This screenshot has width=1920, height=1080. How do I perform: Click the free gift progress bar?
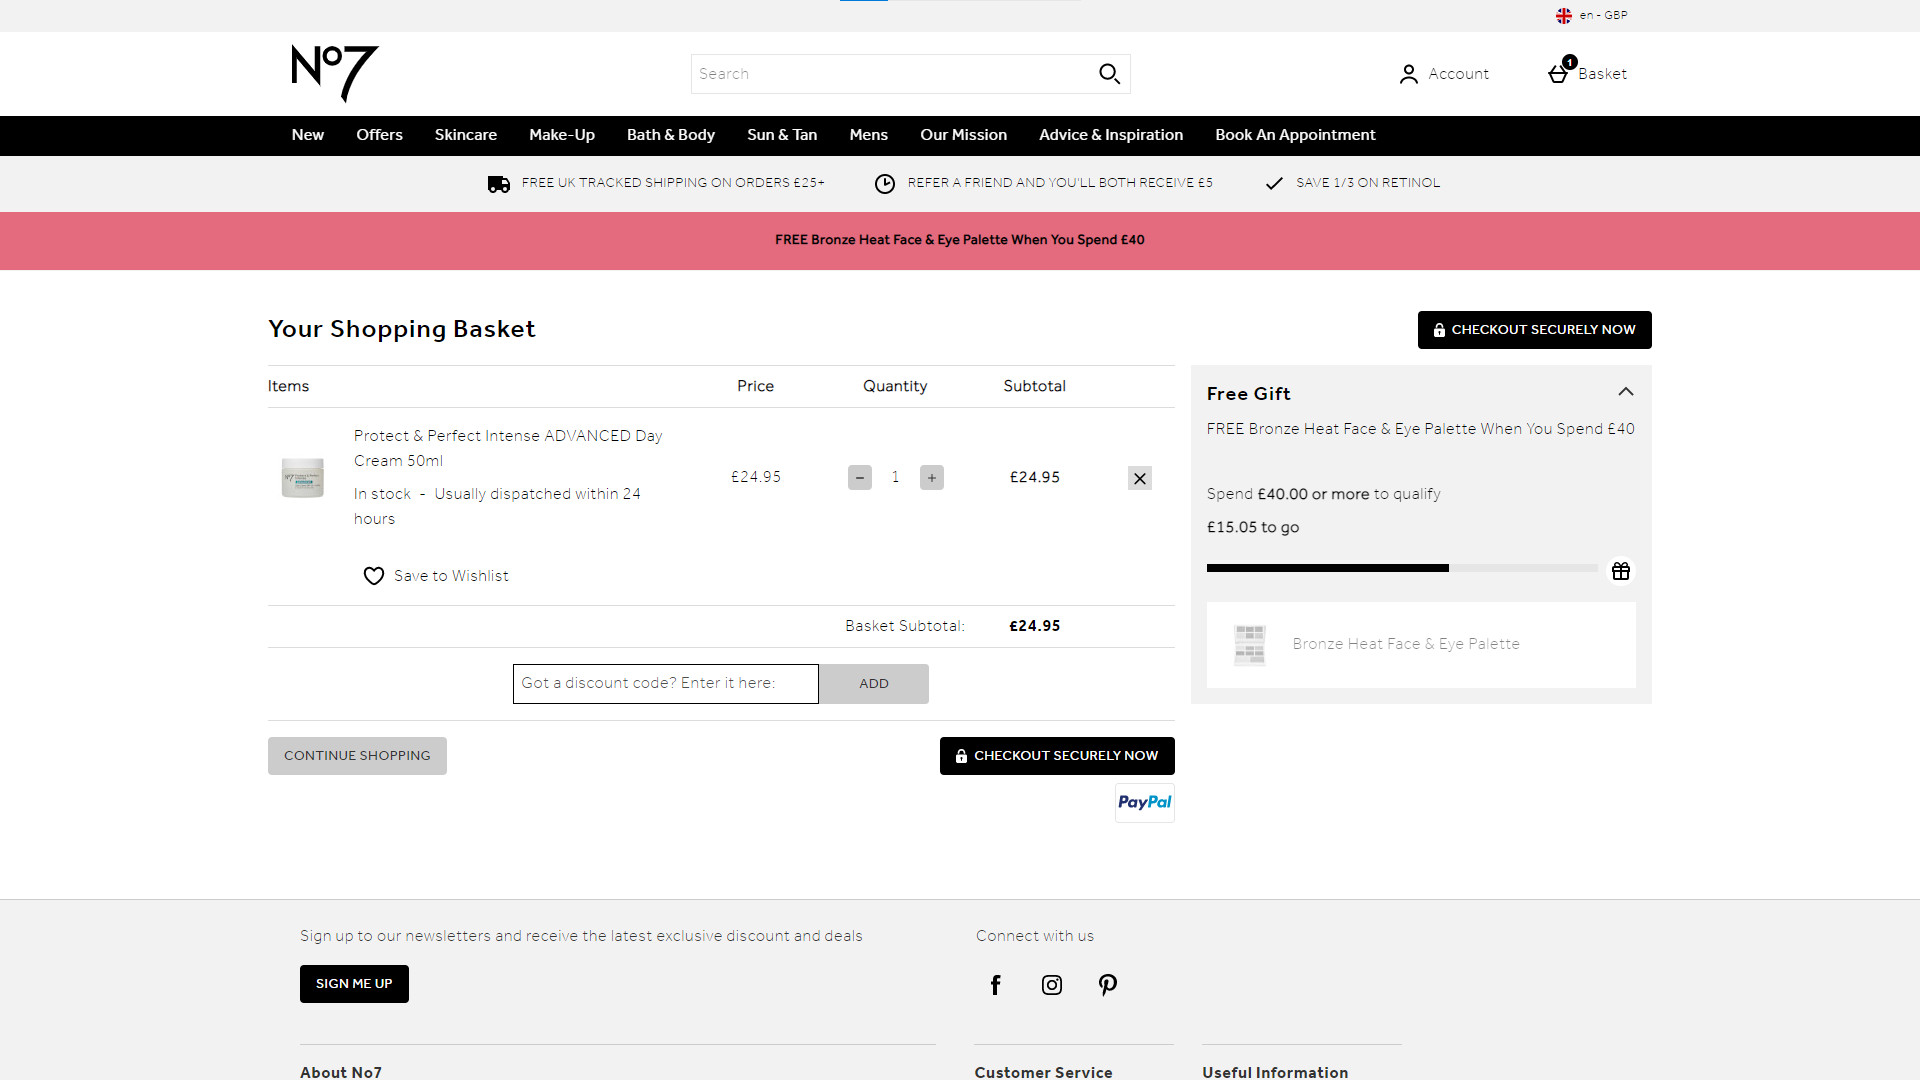(1402, 568)
